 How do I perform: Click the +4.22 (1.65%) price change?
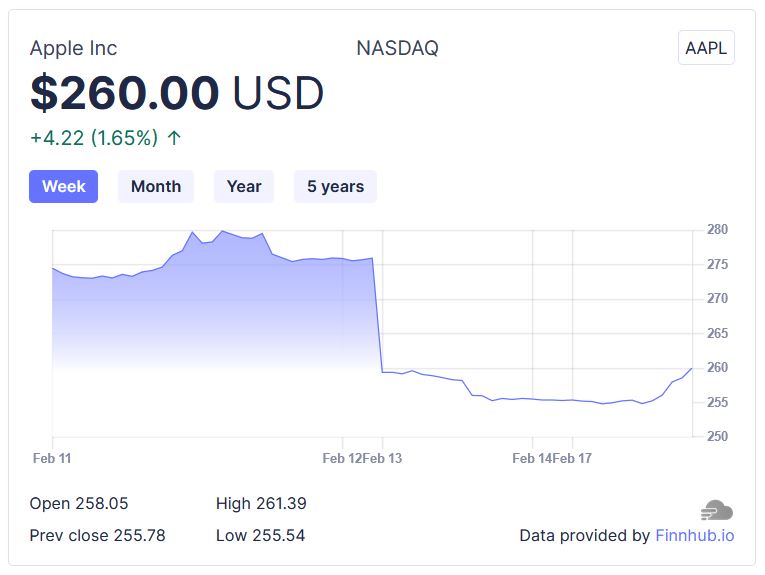94,138
